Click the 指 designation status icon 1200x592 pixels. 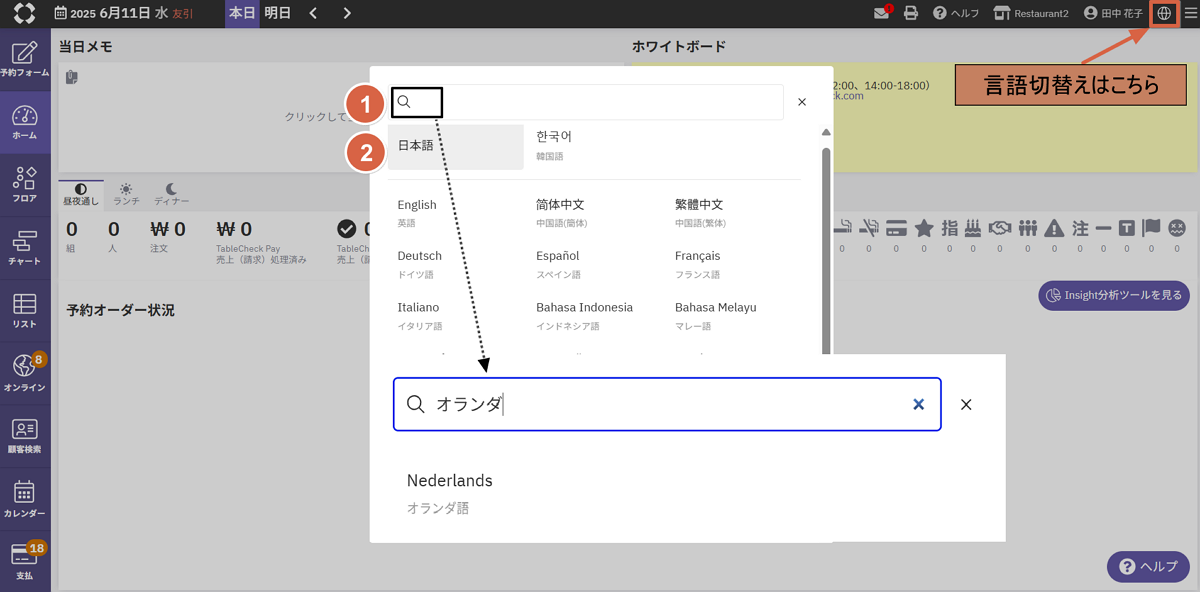(x=950, y=227)
